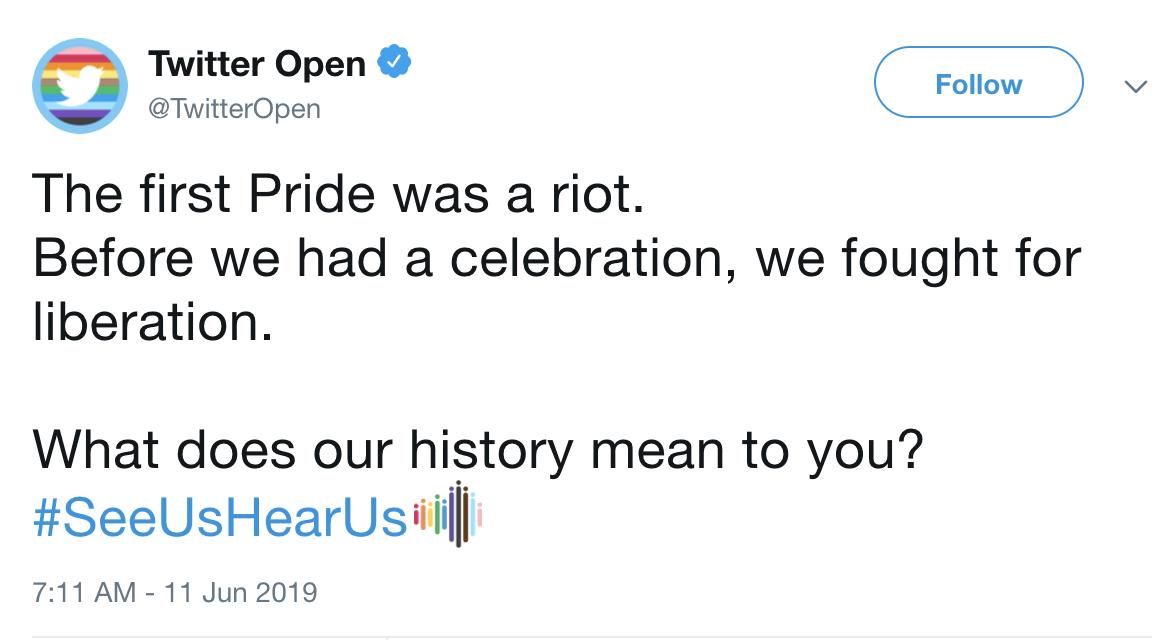Click the word "Before" starting the second line

point(113,259)
